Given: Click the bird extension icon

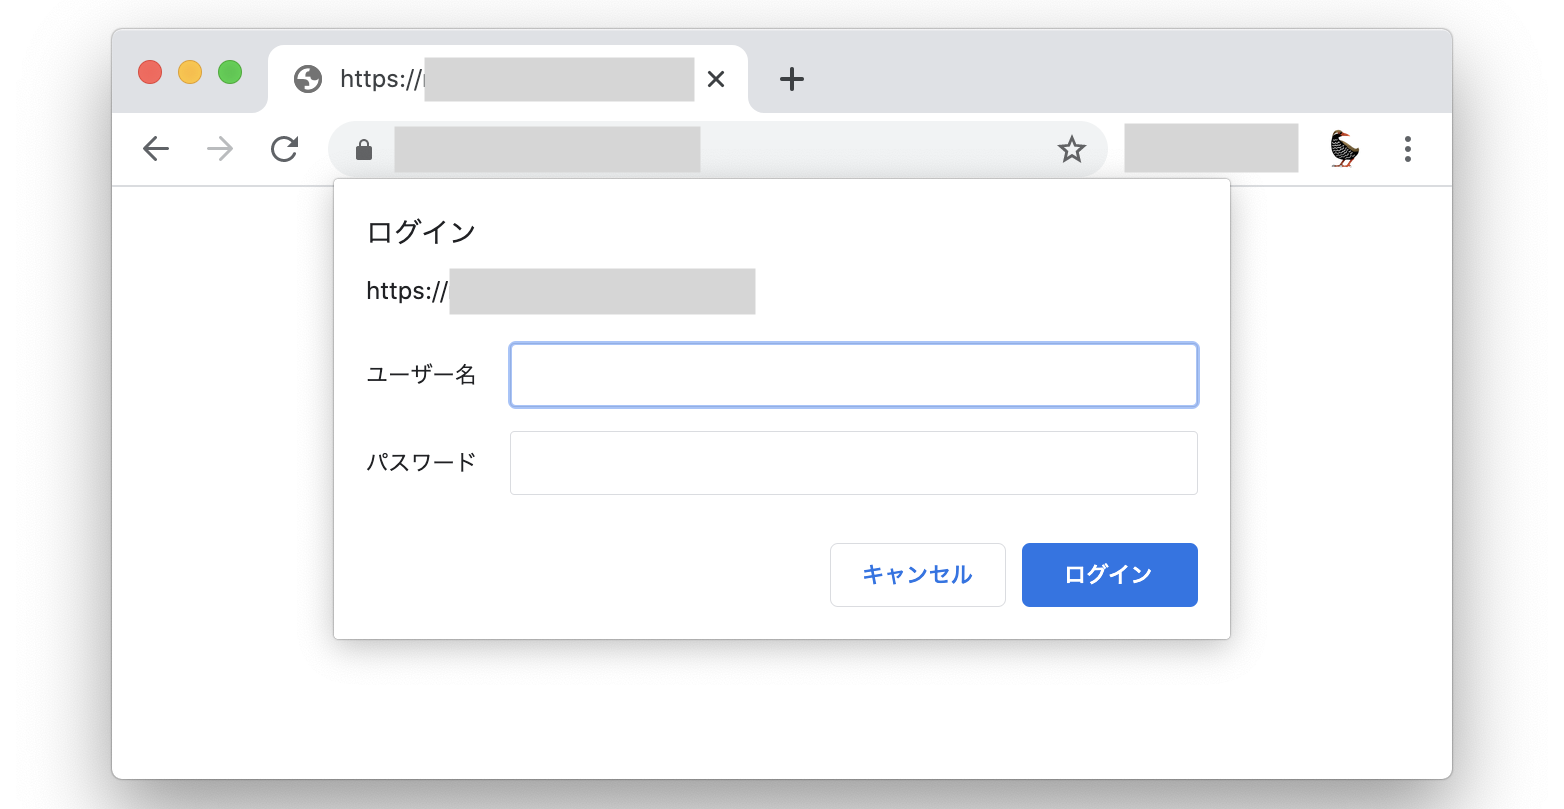Looking at the screenshot, I should [x=1344, y=148].
